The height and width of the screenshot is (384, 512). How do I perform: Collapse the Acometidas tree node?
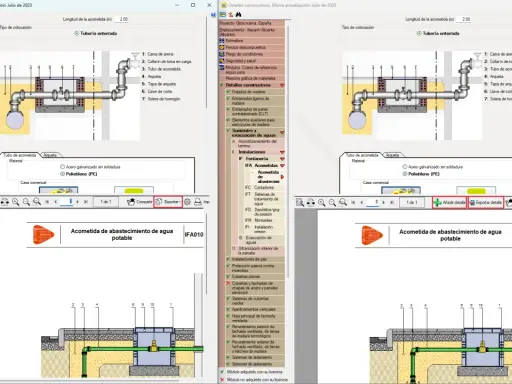tap(282, 166)
